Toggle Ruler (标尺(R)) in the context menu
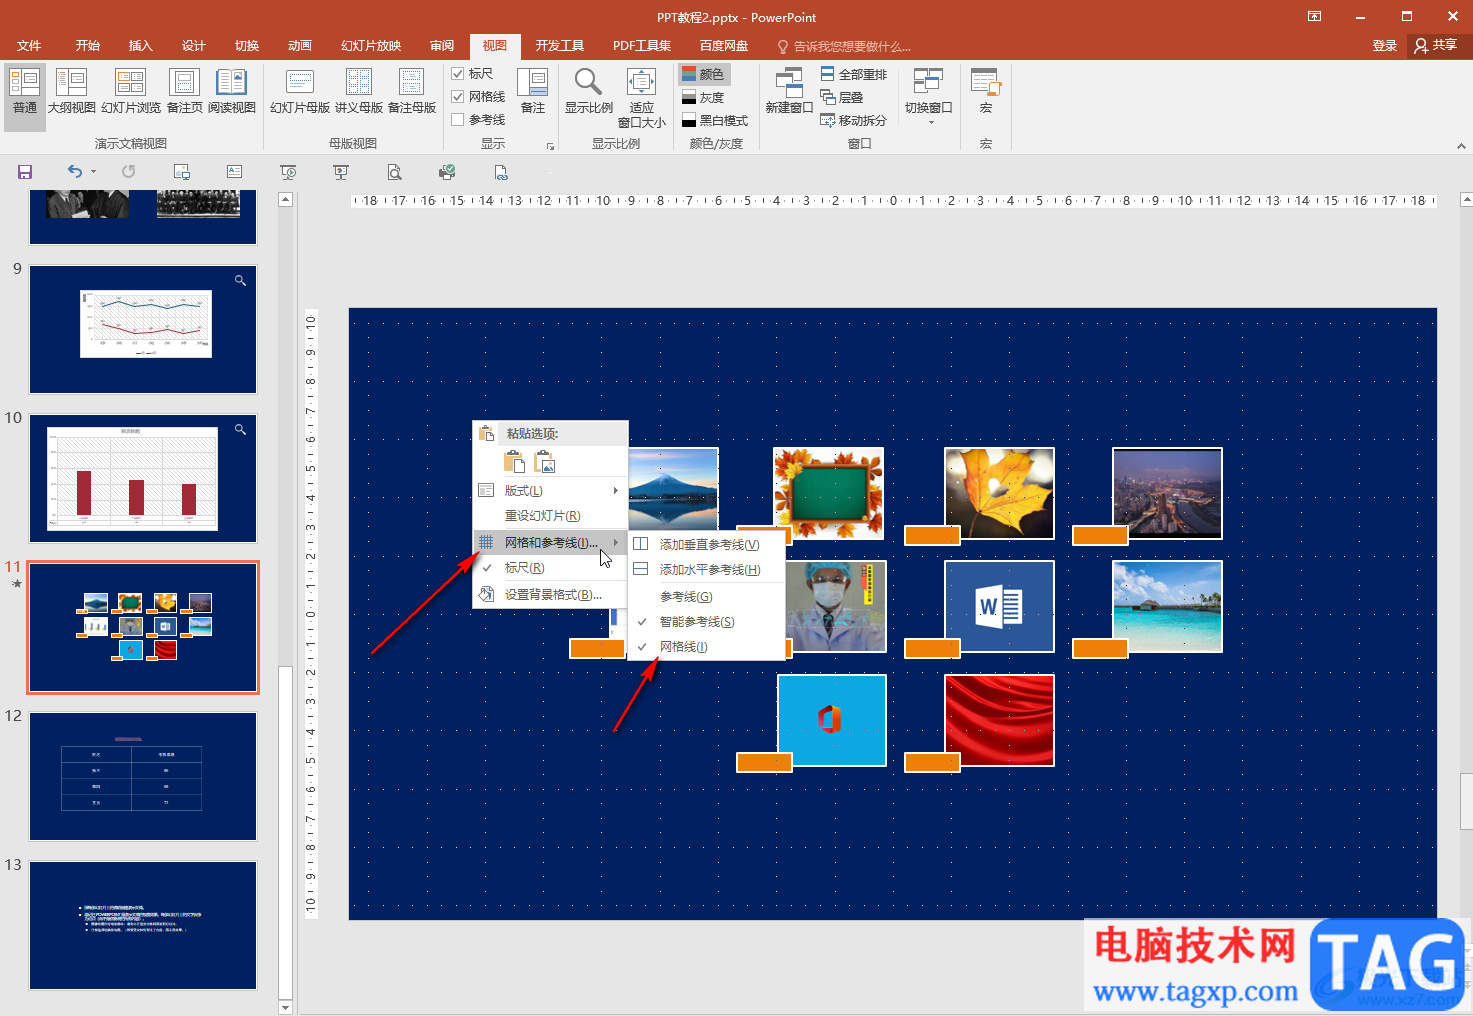 (x=550, y=568)
